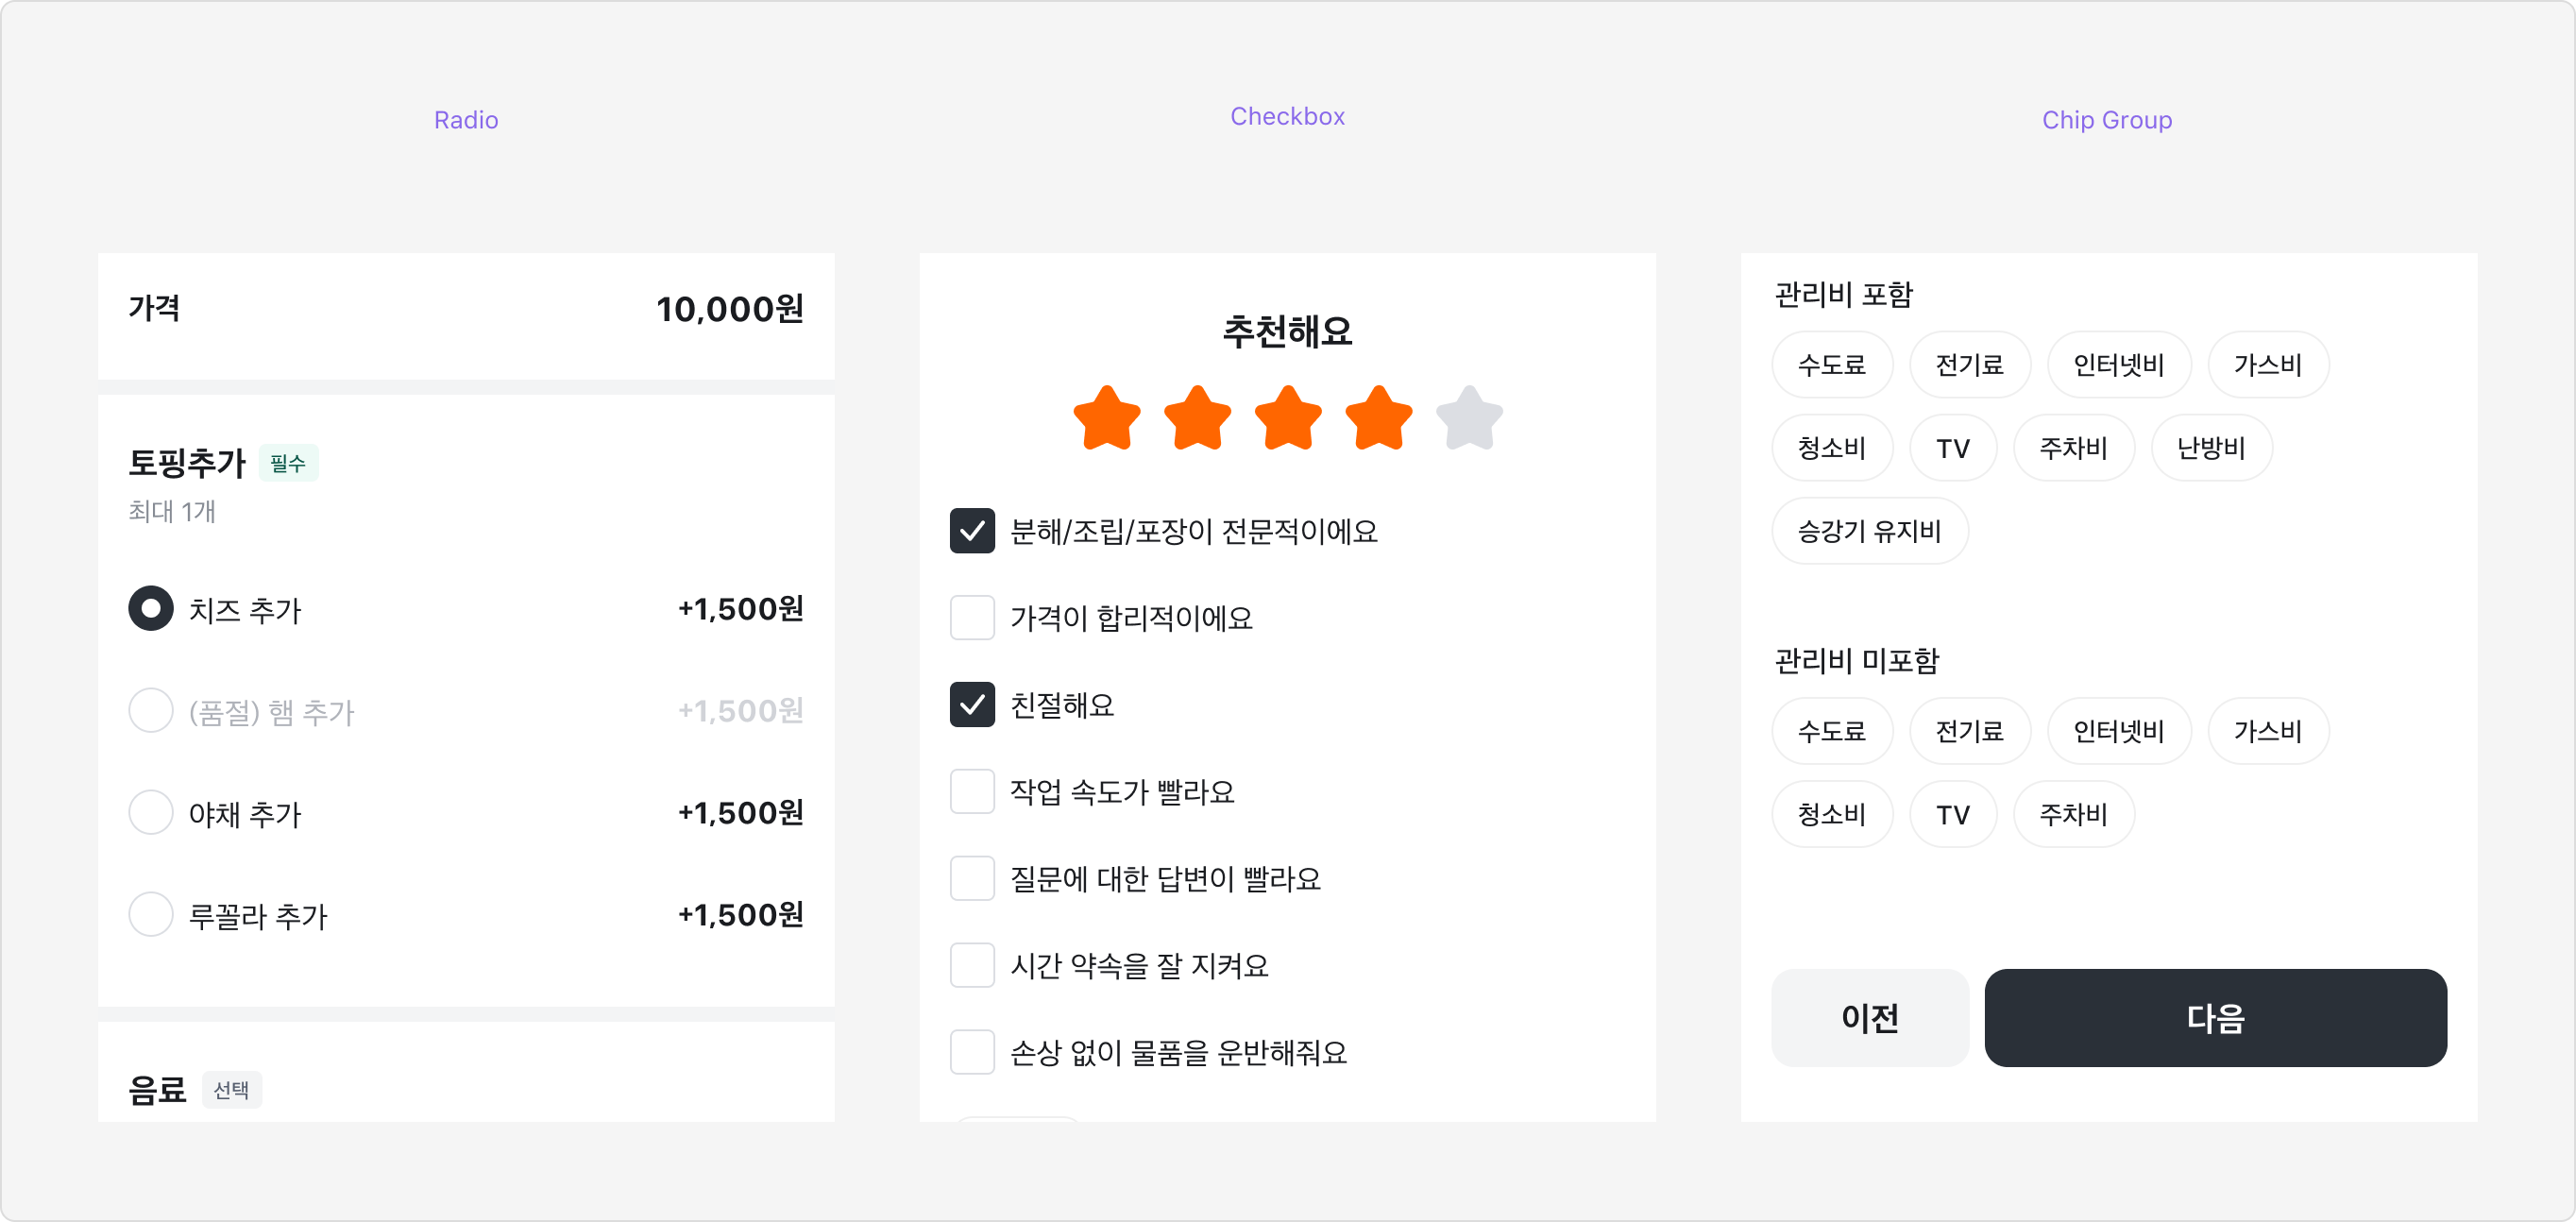Toggle the 승강기 유지비 chip
Viewport: 2576px width, 1222px height.
(x=1869, y=531)
